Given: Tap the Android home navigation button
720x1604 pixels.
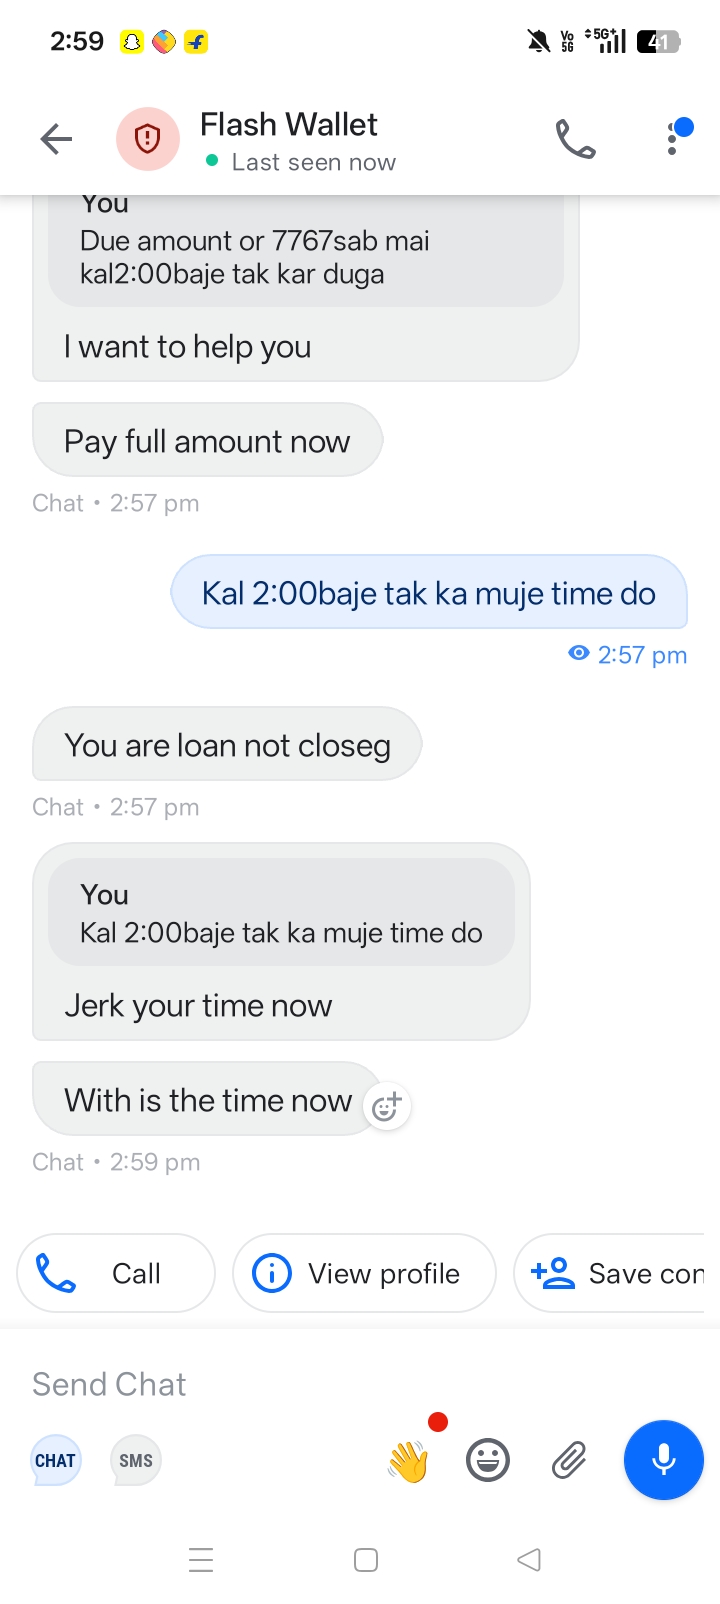Looking at the screenshot, I should [366, 1560].
